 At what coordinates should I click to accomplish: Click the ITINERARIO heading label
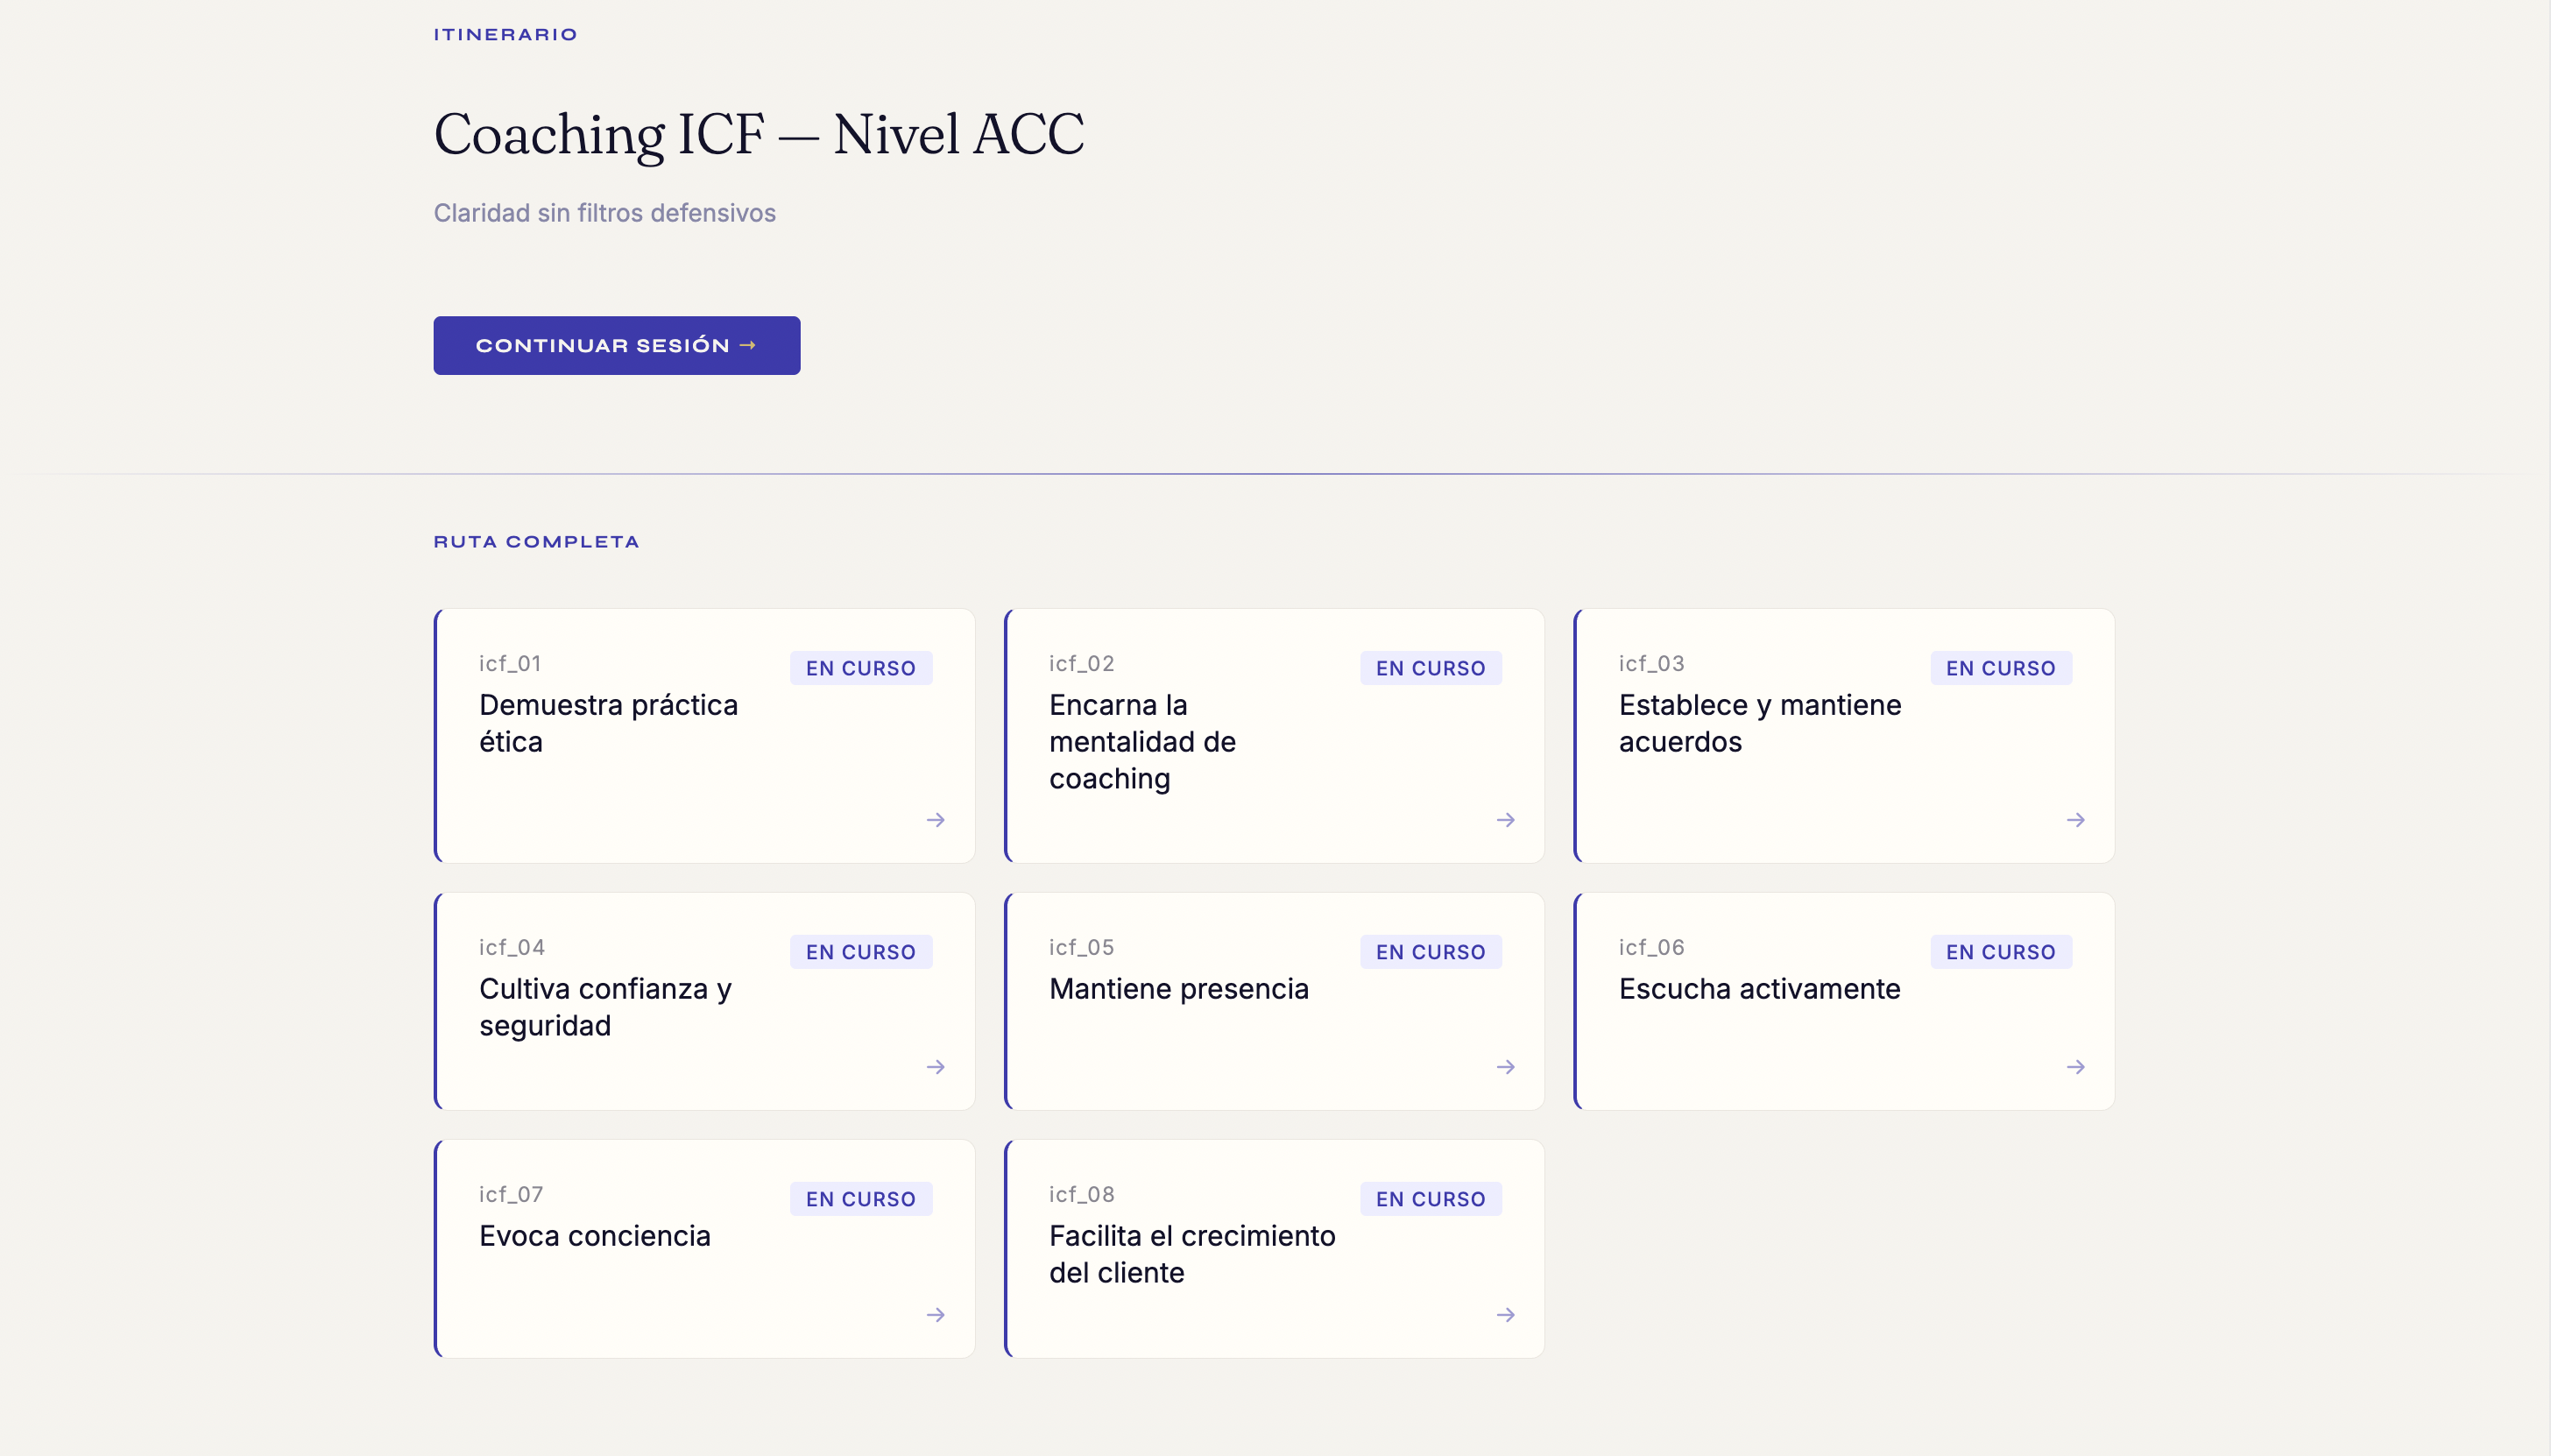(x=505, y=34)
